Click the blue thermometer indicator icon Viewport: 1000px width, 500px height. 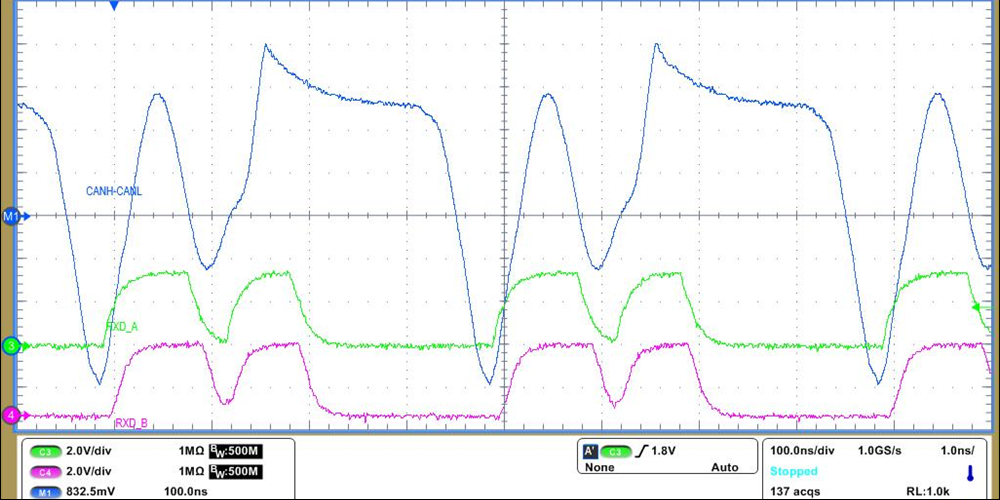pos(970,472)
